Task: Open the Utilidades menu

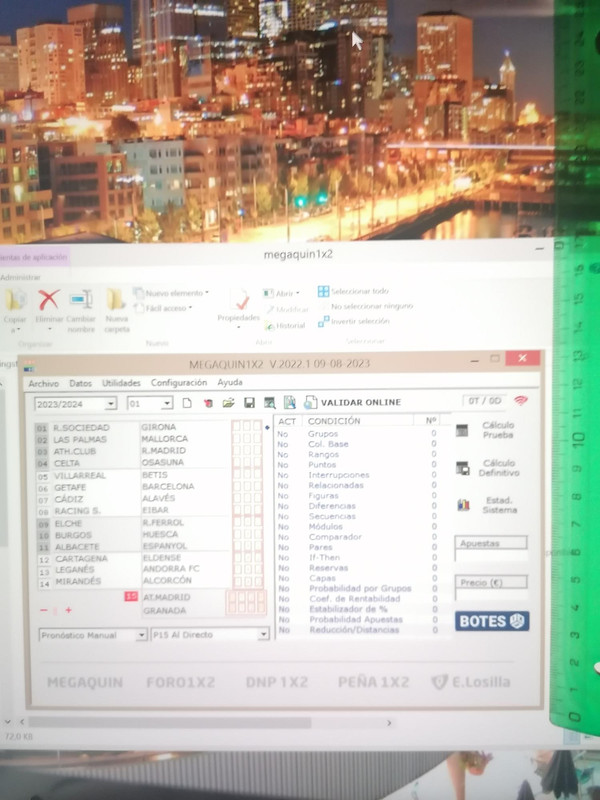Action: 121,383
